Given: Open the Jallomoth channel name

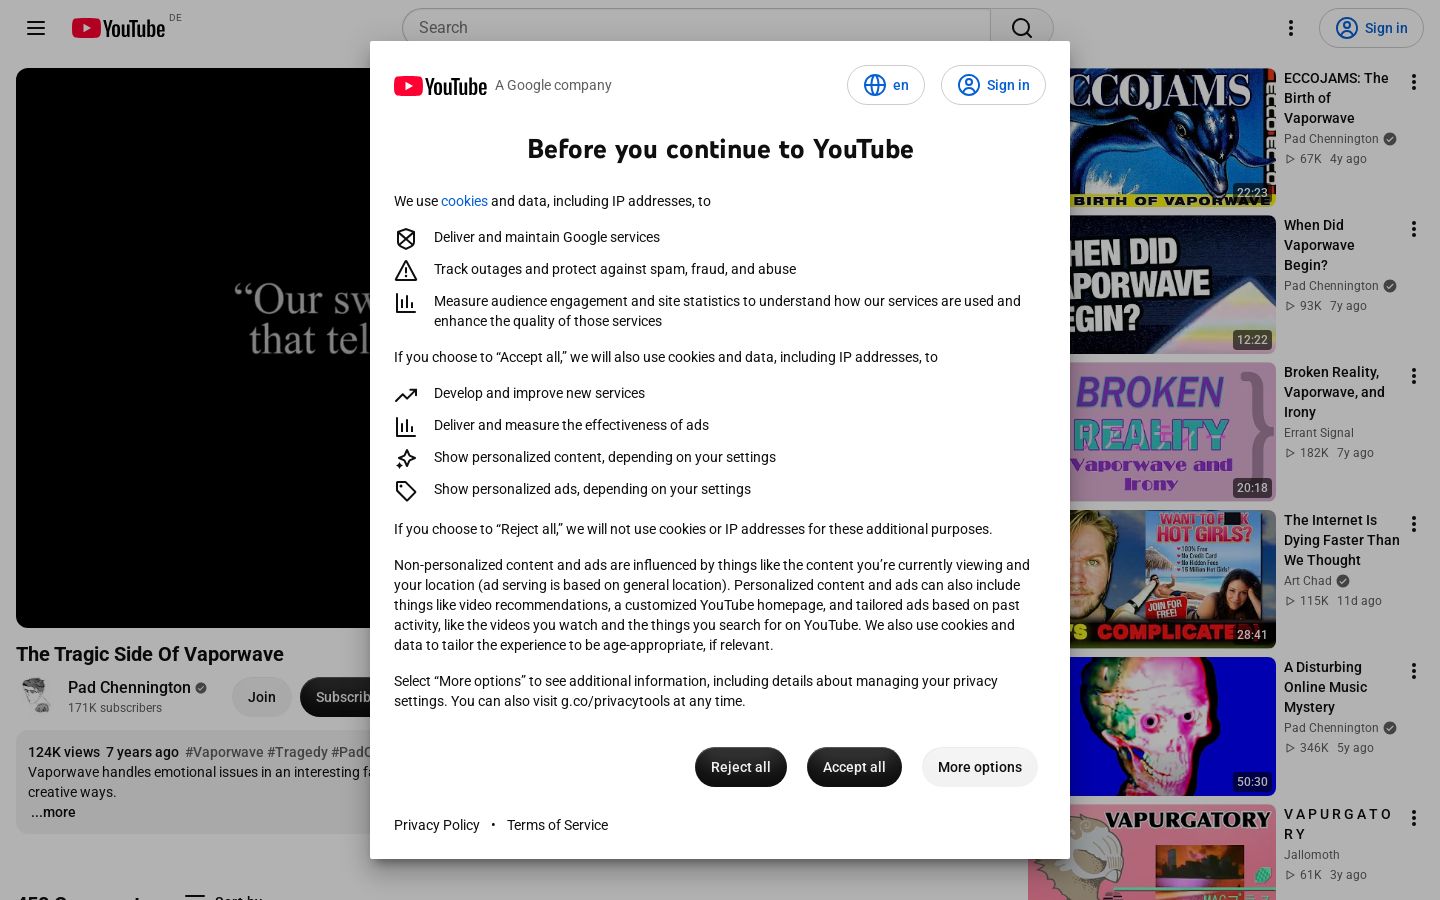Looking at the screenshot, I should coord(1312,855).
